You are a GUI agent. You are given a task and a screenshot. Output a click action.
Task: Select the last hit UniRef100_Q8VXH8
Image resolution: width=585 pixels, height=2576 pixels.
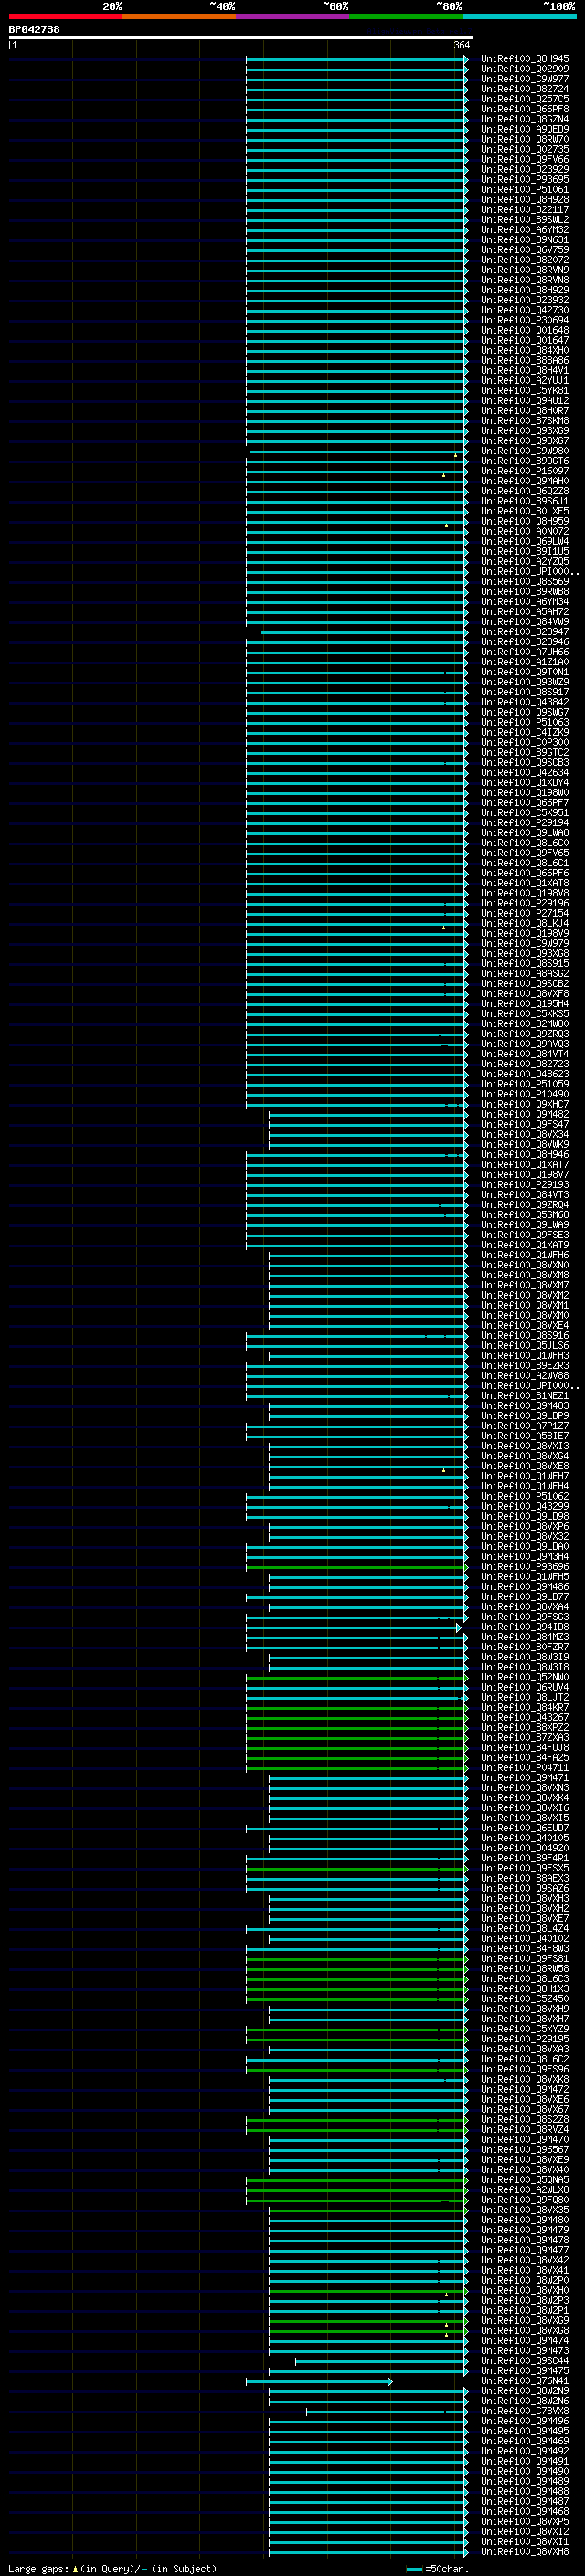click(525, 2551)
